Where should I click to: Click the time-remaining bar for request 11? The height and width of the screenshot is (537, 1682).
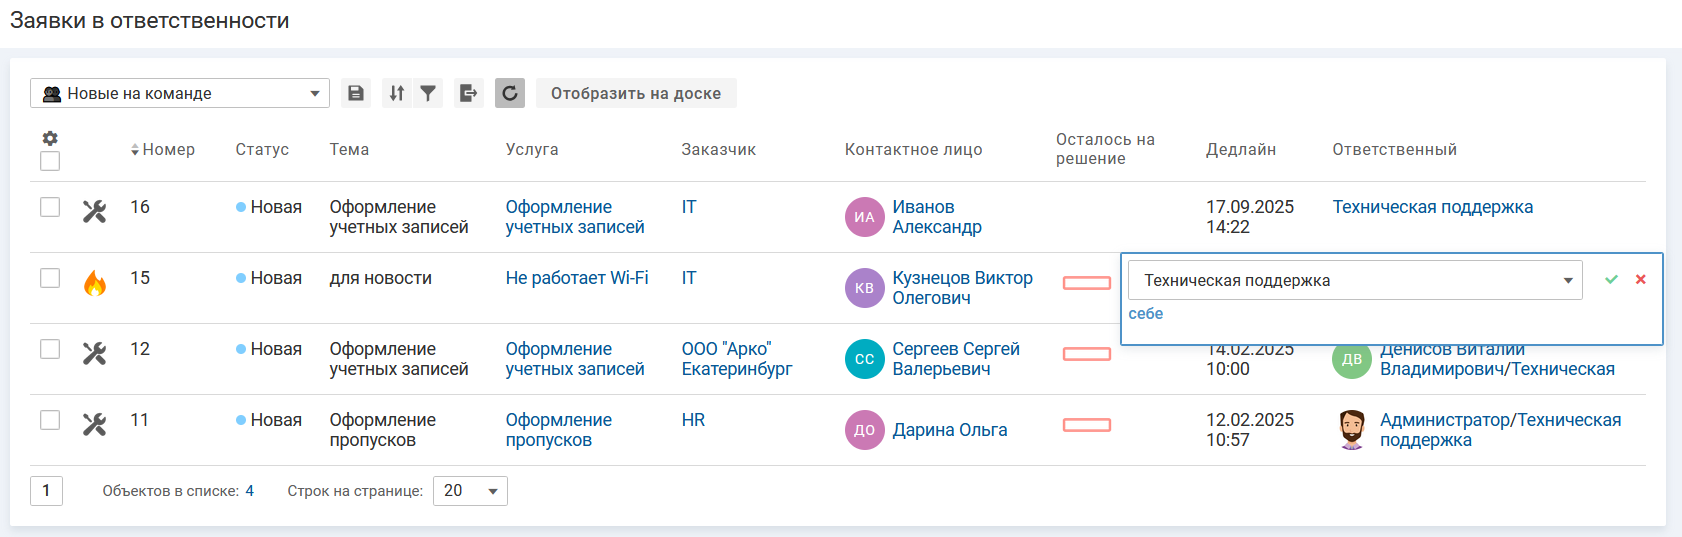(1086, 425)
